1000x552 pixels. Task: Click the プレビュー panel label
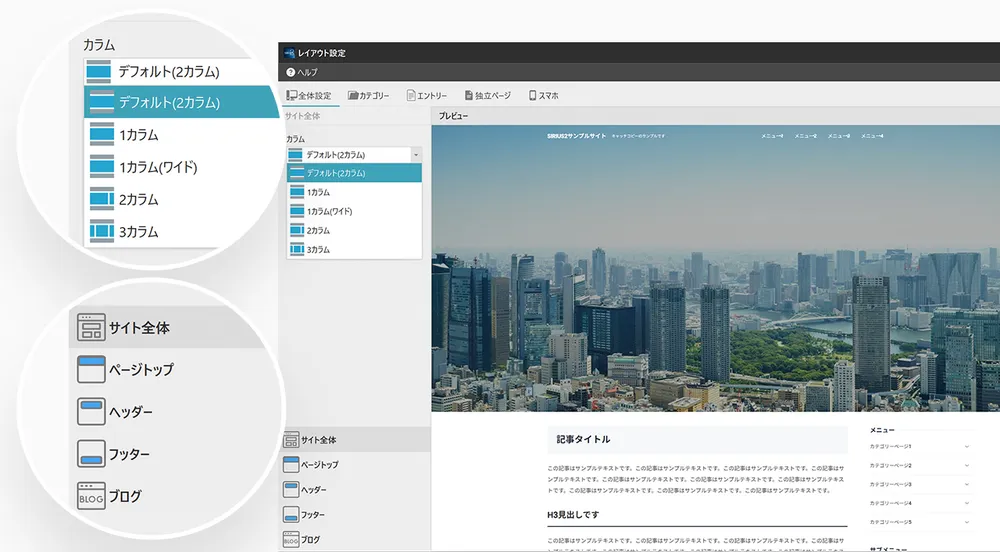453,116
